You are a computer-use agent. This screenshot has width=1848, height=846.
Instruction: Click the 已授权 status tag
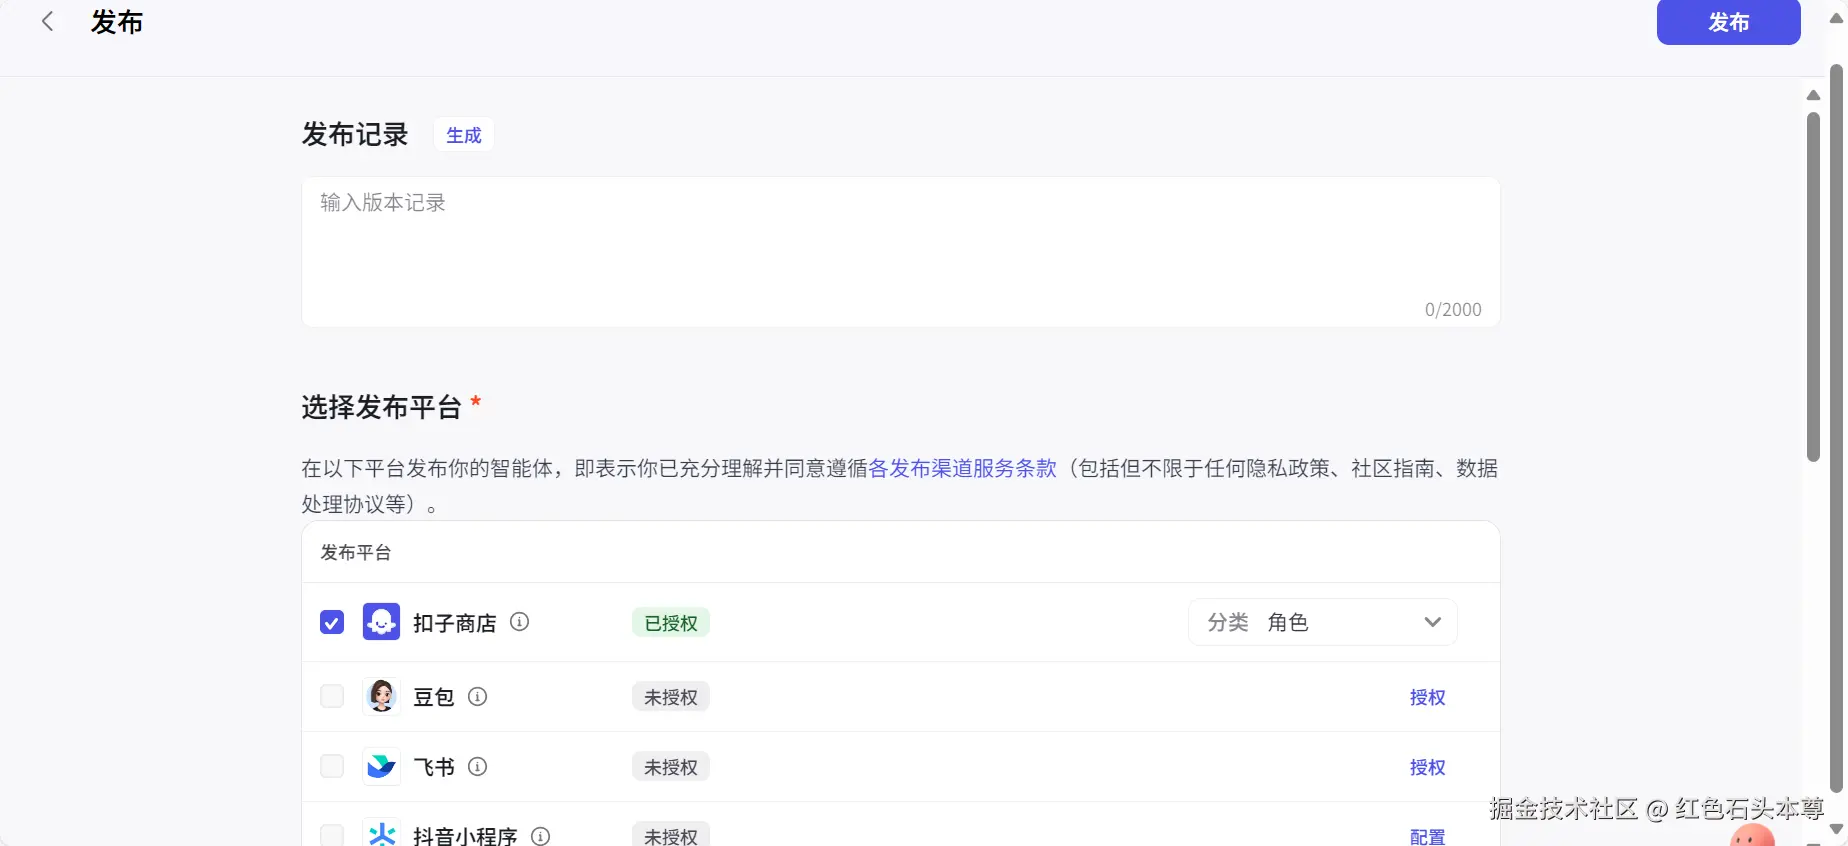click(x=671, y=623)
